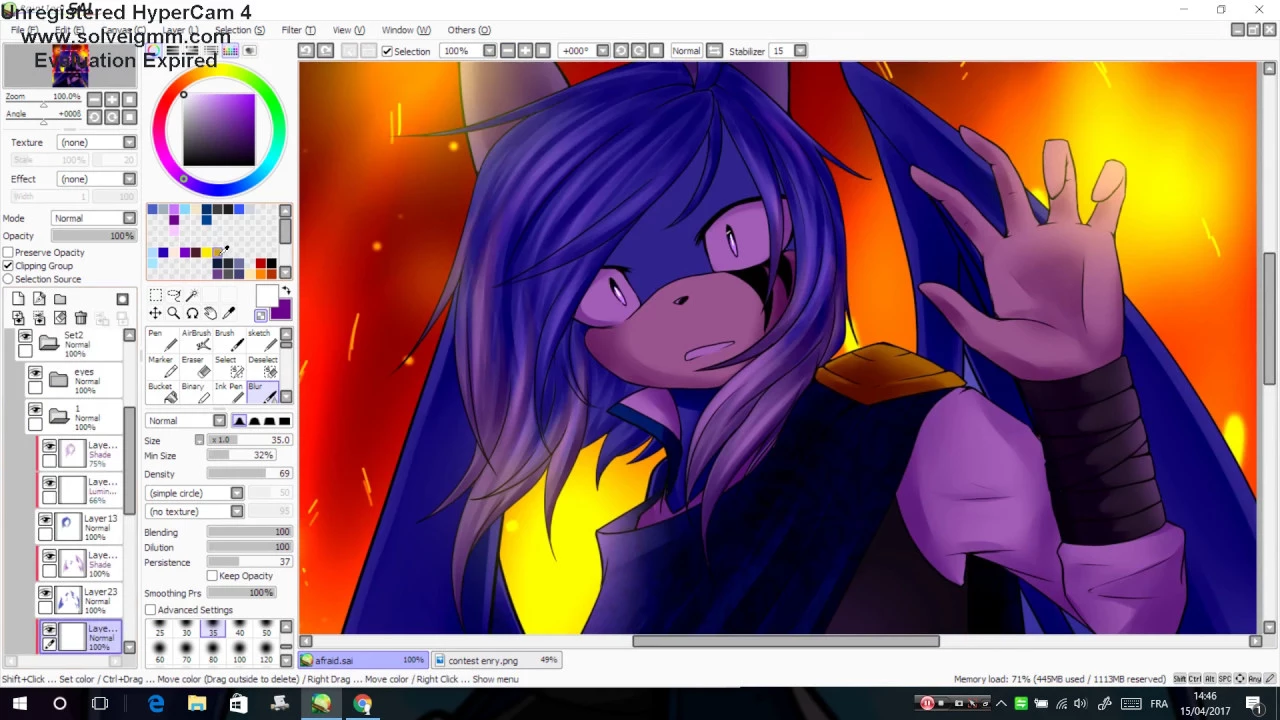The height and width of the screenshot is (720, 1280).
Task: Delete layer with trash icon
Action: (81, 318)
